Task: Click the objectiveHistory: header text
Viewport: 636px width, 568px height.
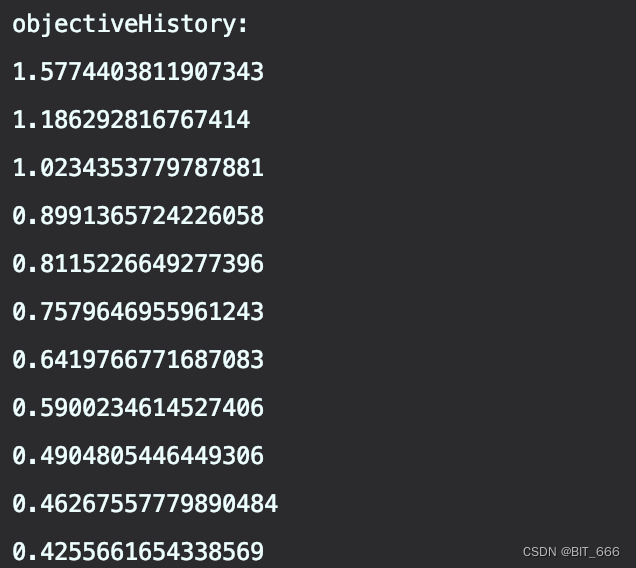Action: tap(130, 24)
